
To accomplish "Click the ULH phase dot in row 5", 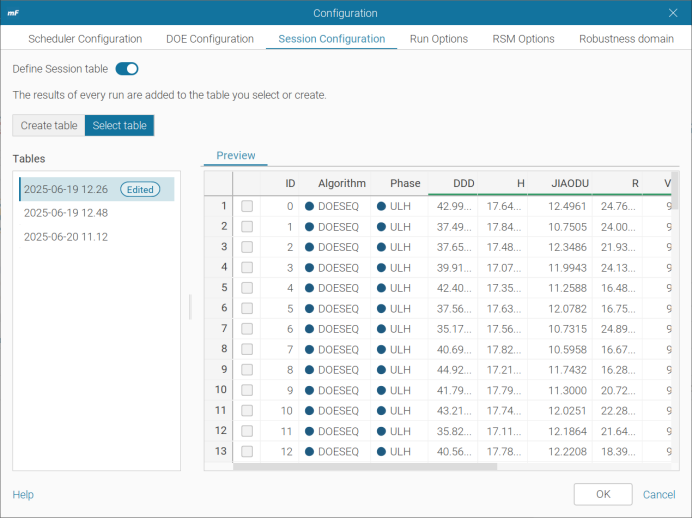I will (x=381, y=288).
